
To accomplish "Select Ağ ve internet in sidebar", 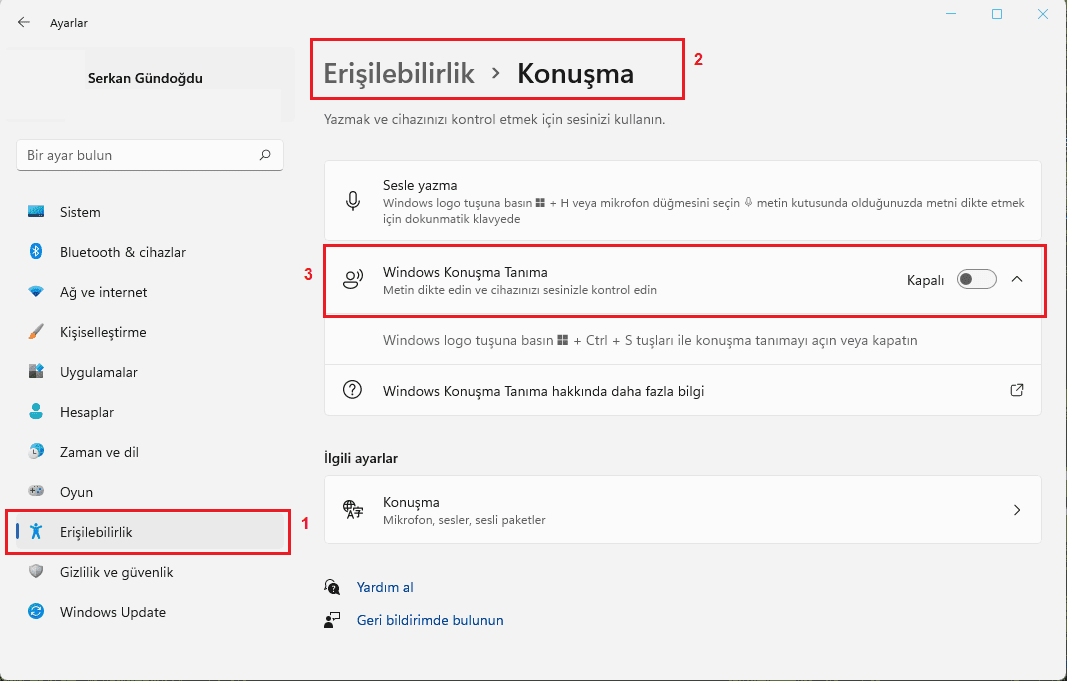I will click(x=150, y=292).
